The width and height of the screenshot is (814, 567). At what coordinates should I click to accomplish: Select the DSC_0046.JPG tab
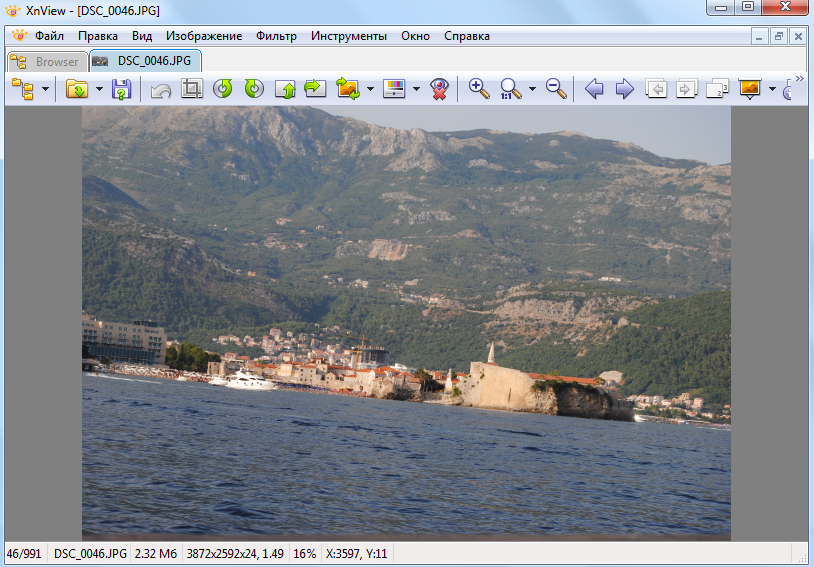coord(145,61)
